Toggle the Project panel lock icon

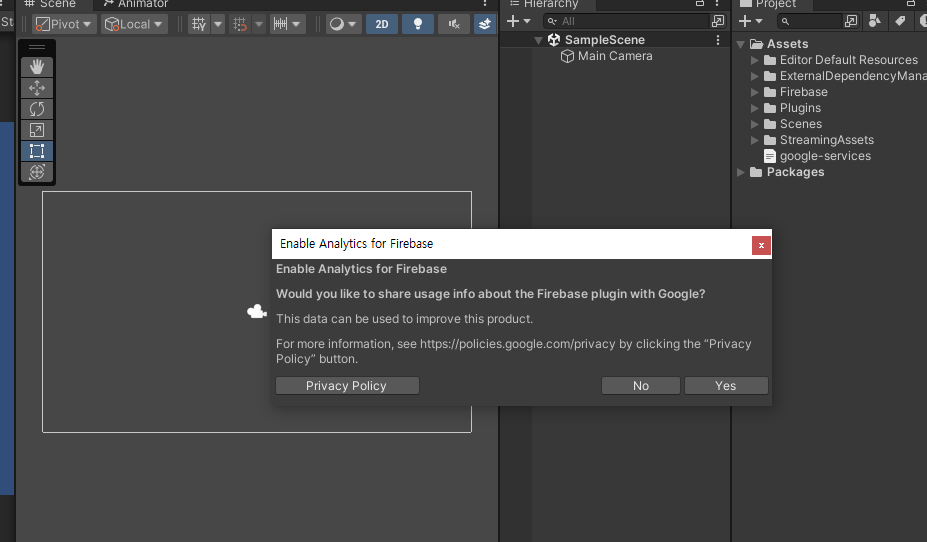(911, 4)
